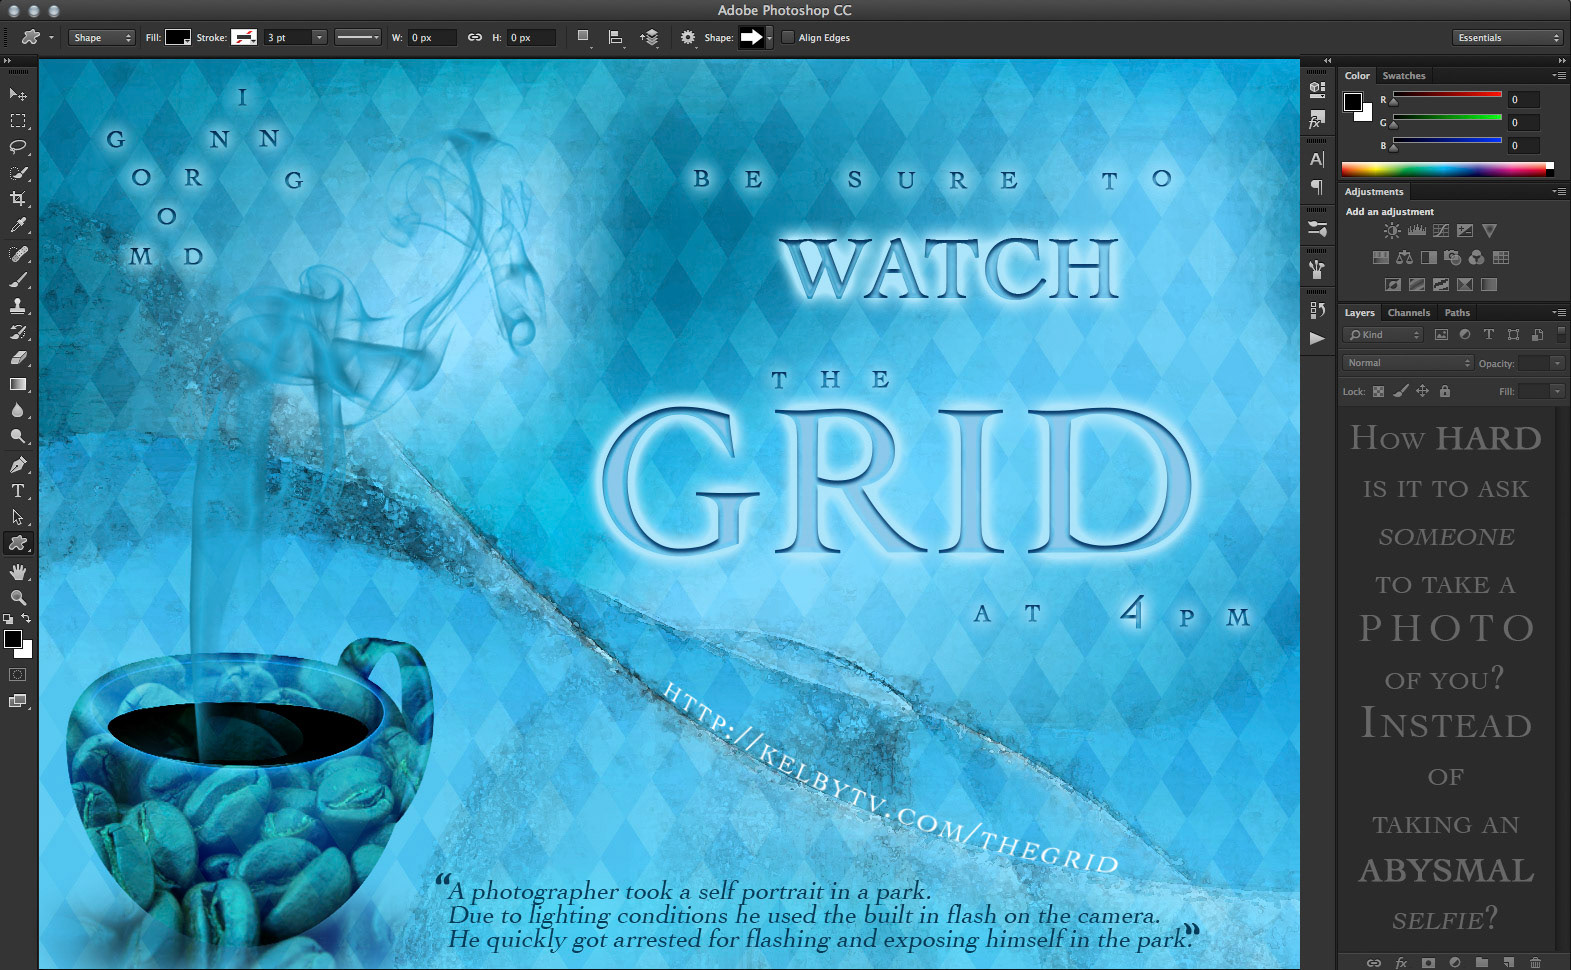This screenshot has height=970, width=1571.
Task: Add a Color Balance adjustment
Action: coord(1405,258)
